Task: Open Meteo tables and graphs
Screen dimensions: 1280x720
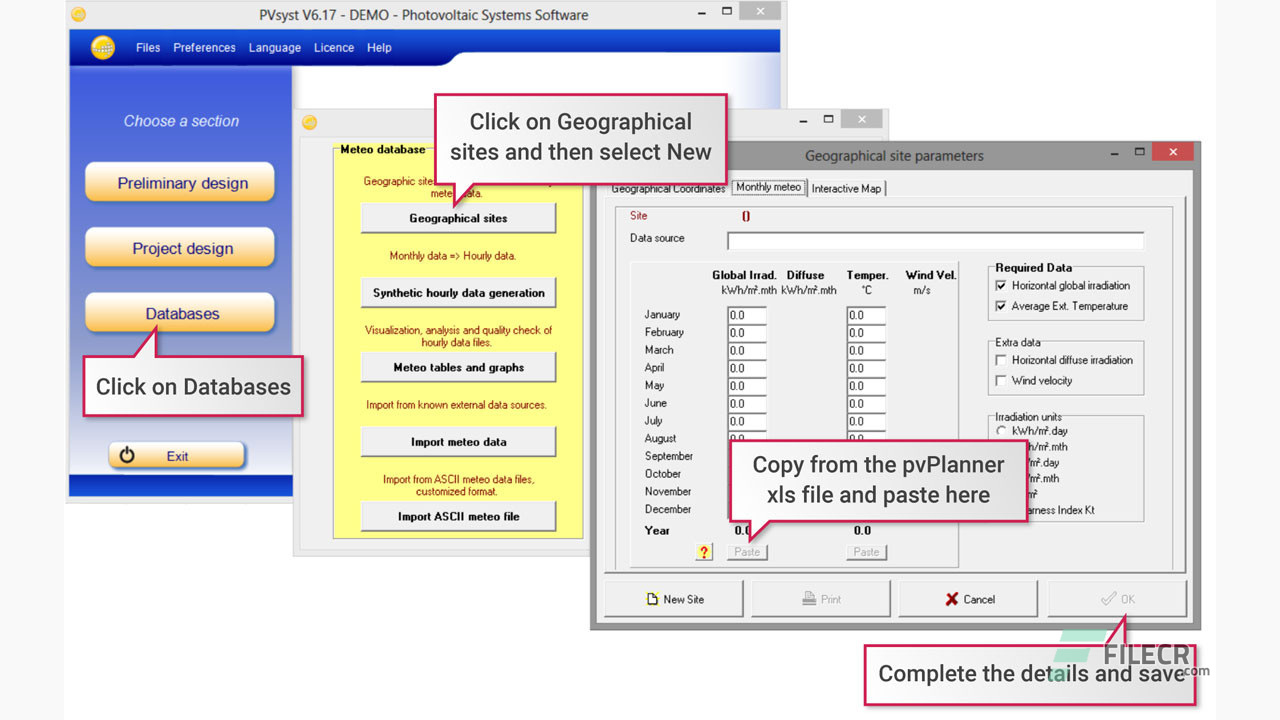Action: (x=458, y=367)
